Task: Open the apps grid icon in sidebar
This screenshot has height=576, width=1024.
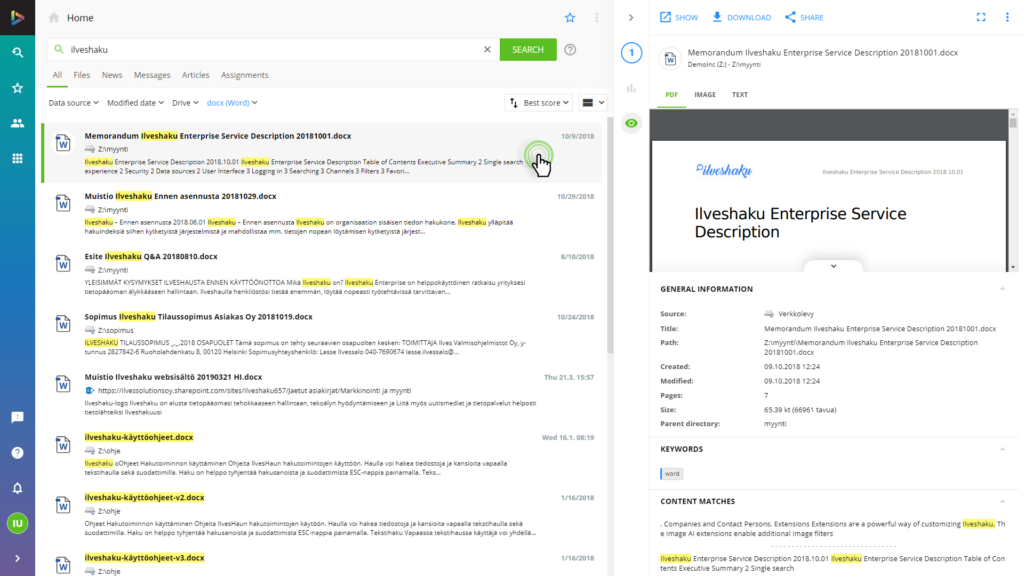Action: [x=18, y=158]
